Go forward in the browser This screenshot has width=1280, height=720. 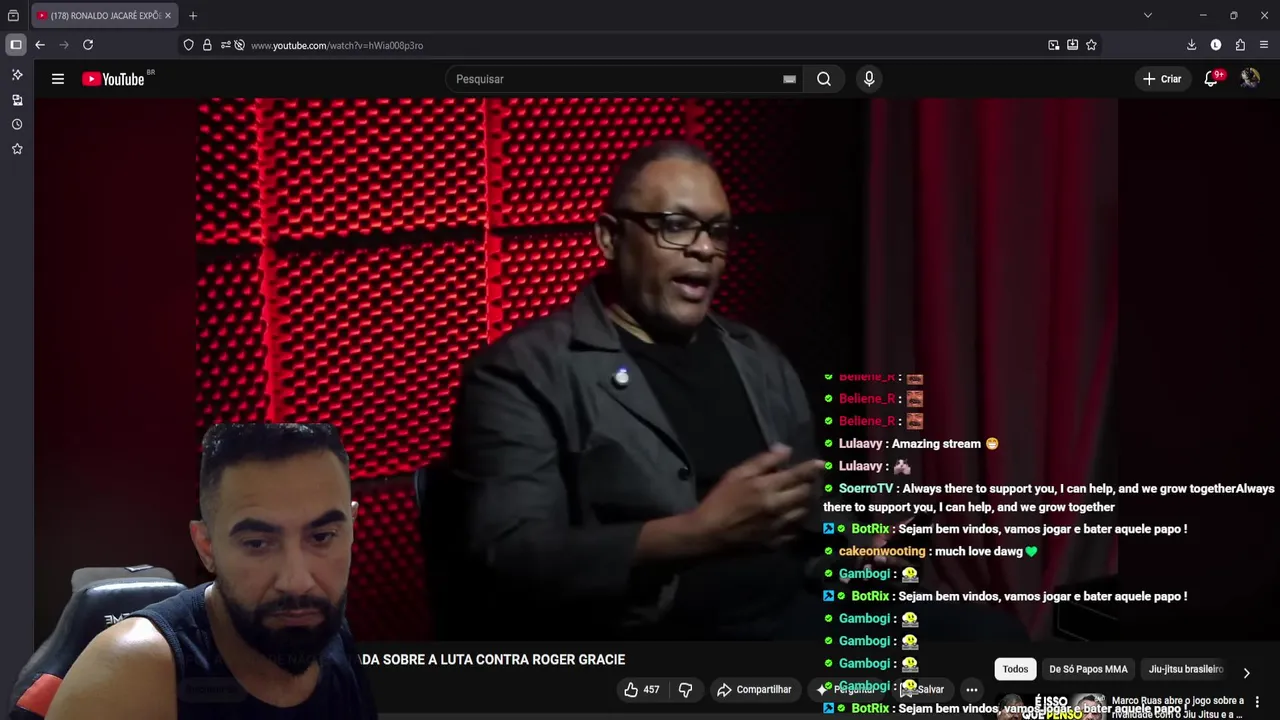click(x=64, y=45)
